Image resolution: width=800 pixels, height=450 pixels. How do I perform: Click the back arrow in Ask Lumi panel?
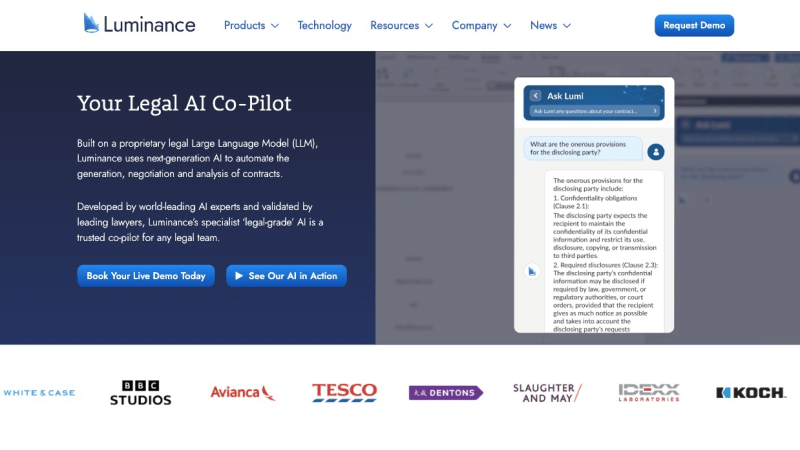click(536, 95)
